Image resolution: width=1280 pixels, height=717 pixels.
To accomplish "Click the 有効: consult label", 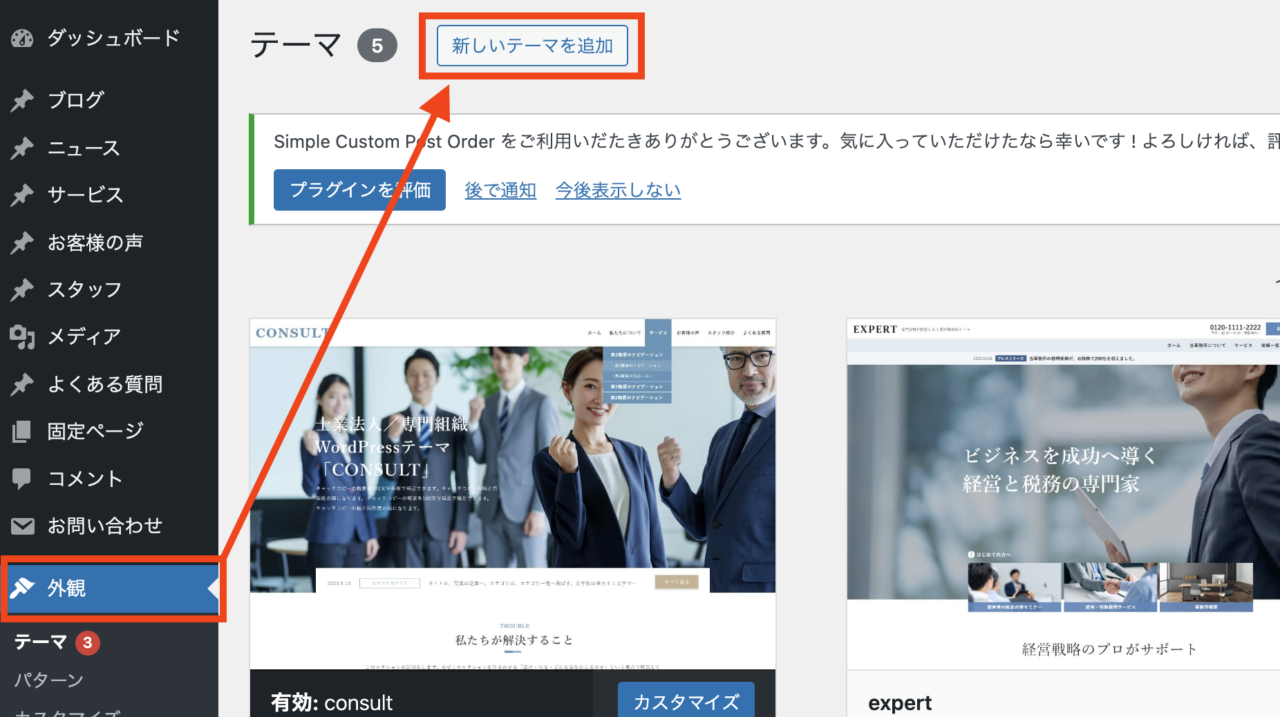I will (332, 703).
